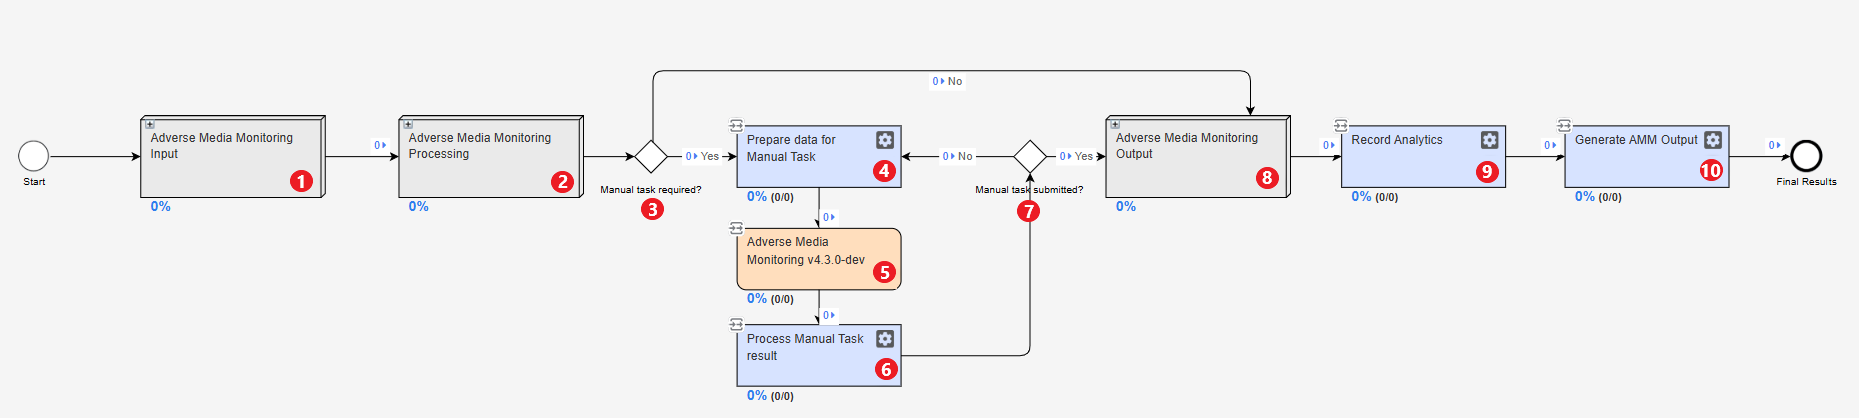Select the Manual task required gateway diamond

point(651,157)
